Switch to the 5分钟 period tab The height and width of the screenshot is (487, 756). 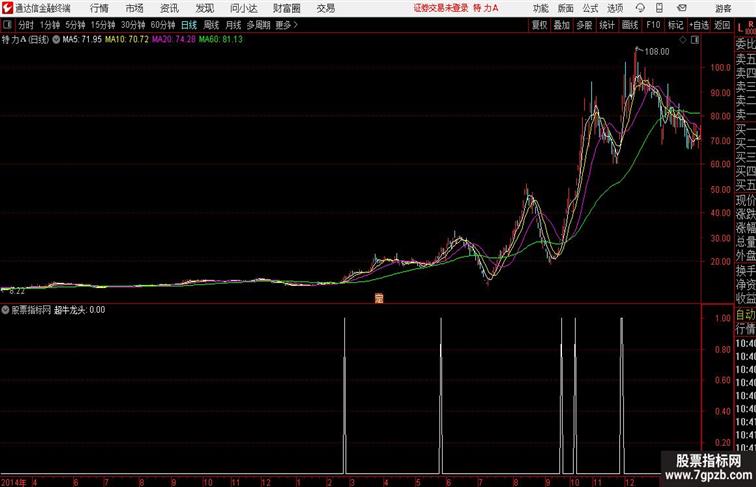coord(75,25)
